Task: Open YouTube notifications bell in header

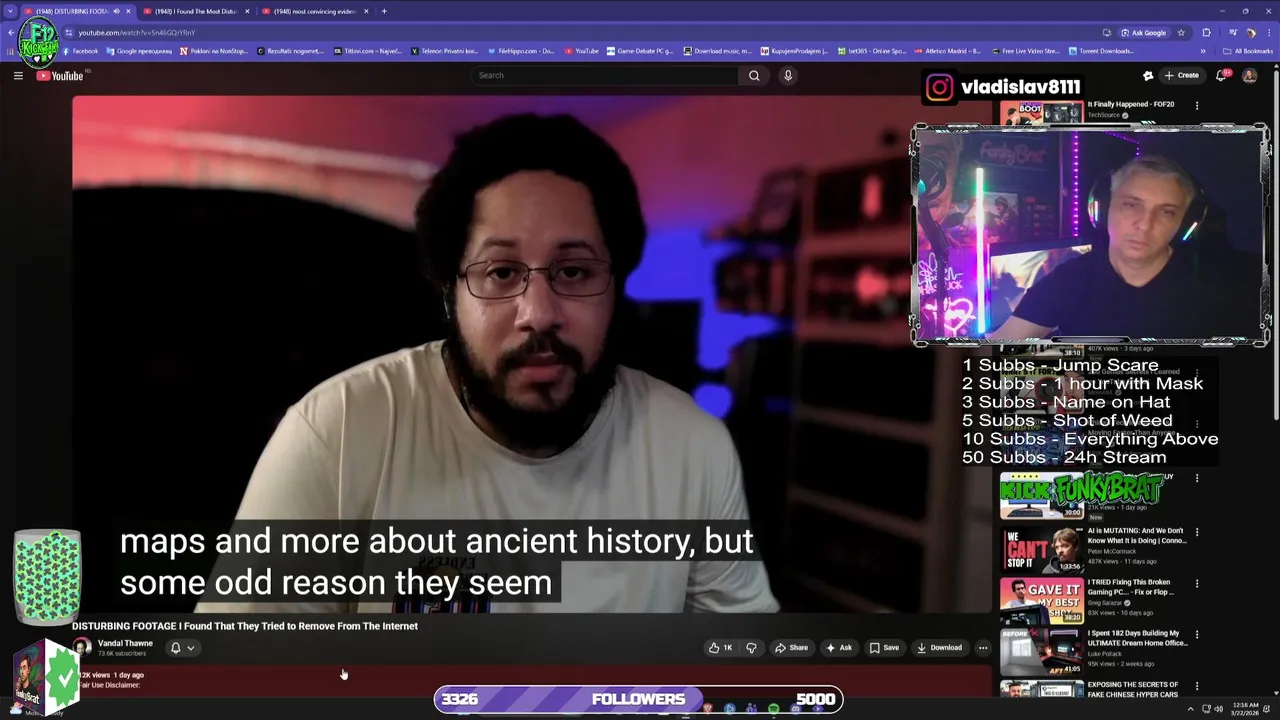Action: pyautogui.click(x=1222, y=75)
